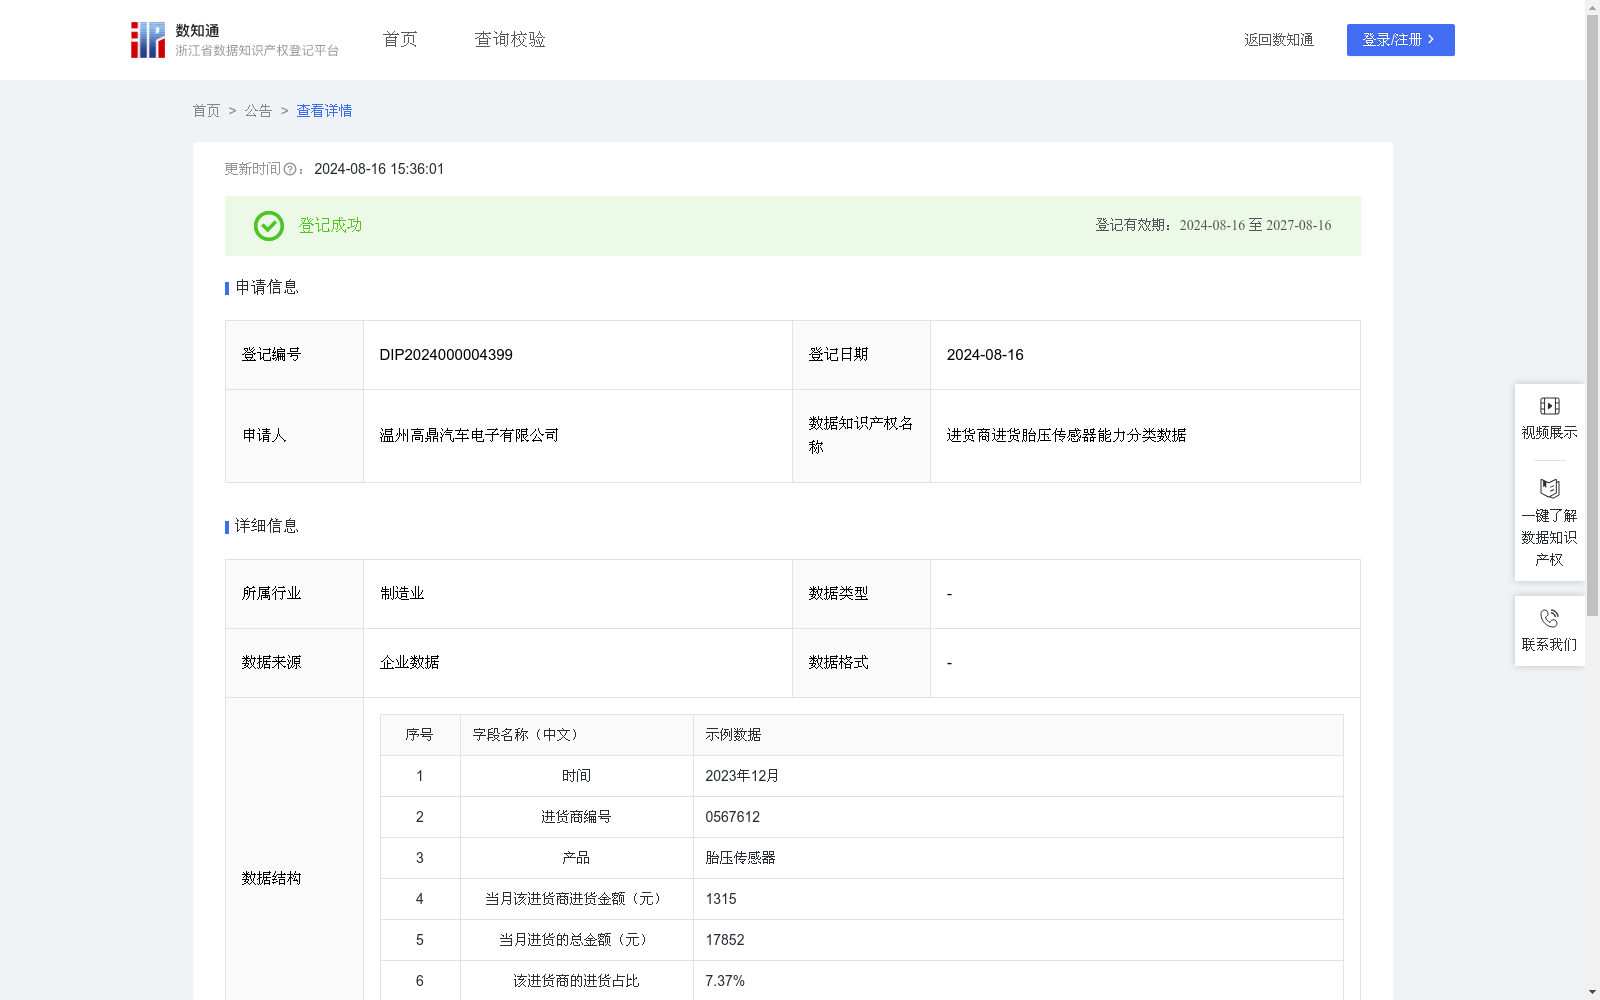Screen dimensions: 1600x1000
Task: Click the 详细信息 section heading
Action: coord(266,527)
